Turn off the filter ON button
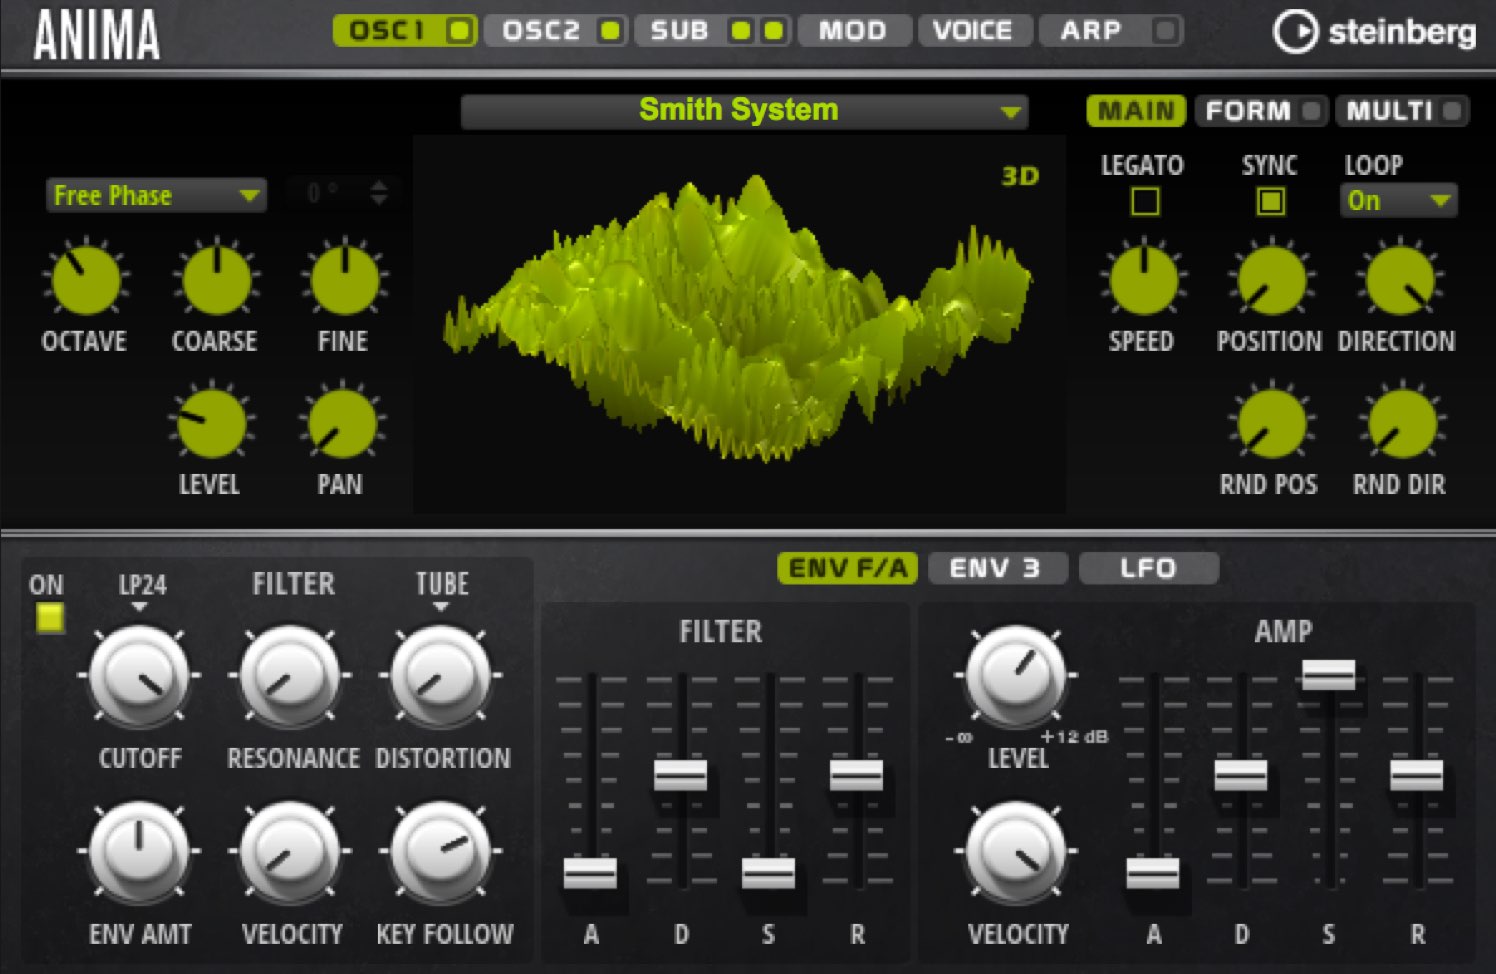Image resolution: width=1496 pixels, height=974 pixels. (49, 618)
